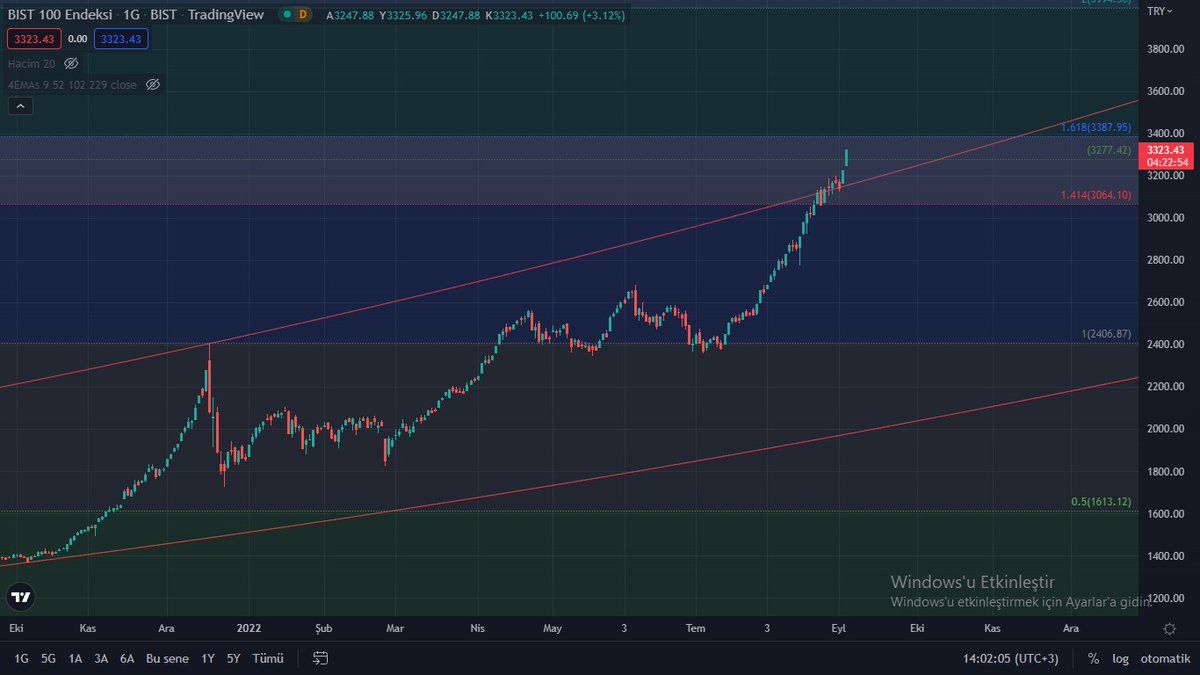Toggle percent scale mode
The image size is (1200, 675).
tap(1093, 658)
